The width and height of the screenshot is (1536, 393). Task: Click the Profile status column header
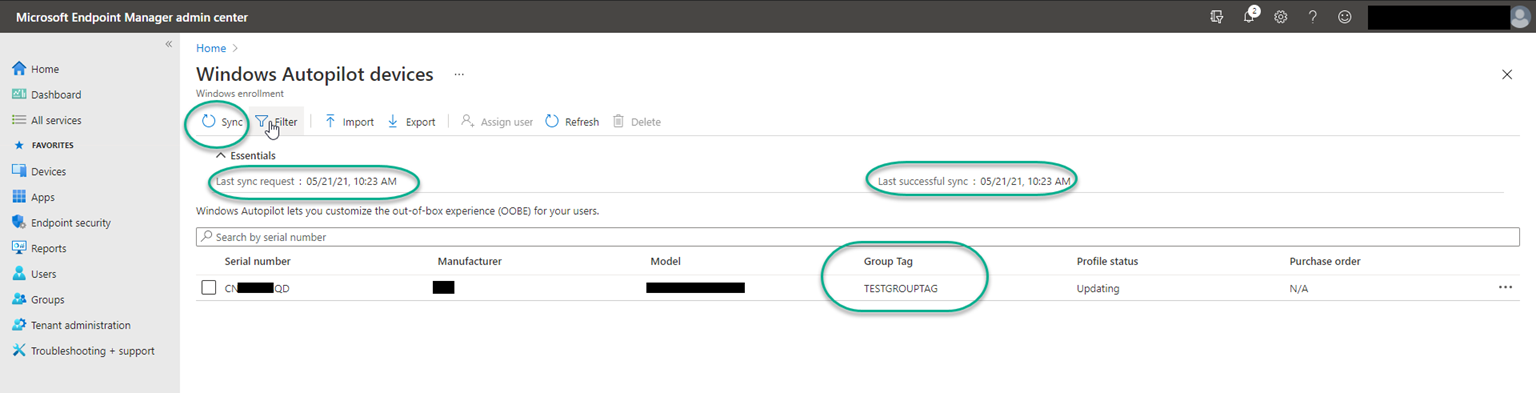coord(1107,262)
